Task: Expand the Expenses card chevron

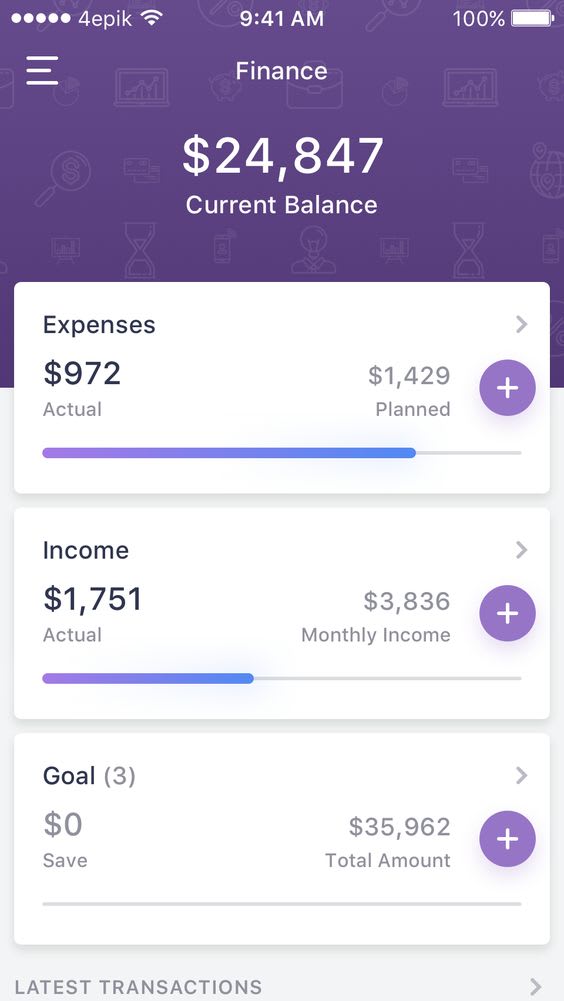Action: tap(521, 324)
